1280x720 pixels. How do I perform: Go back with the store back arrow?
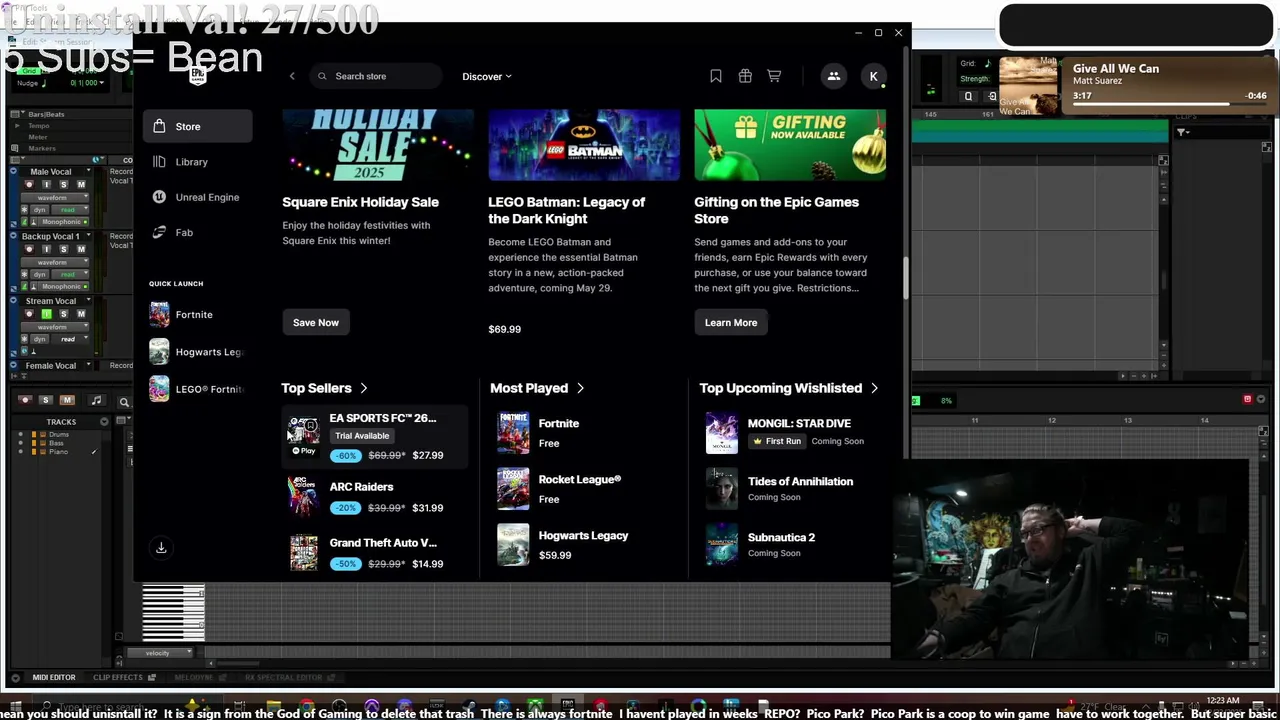pos(292,76)
